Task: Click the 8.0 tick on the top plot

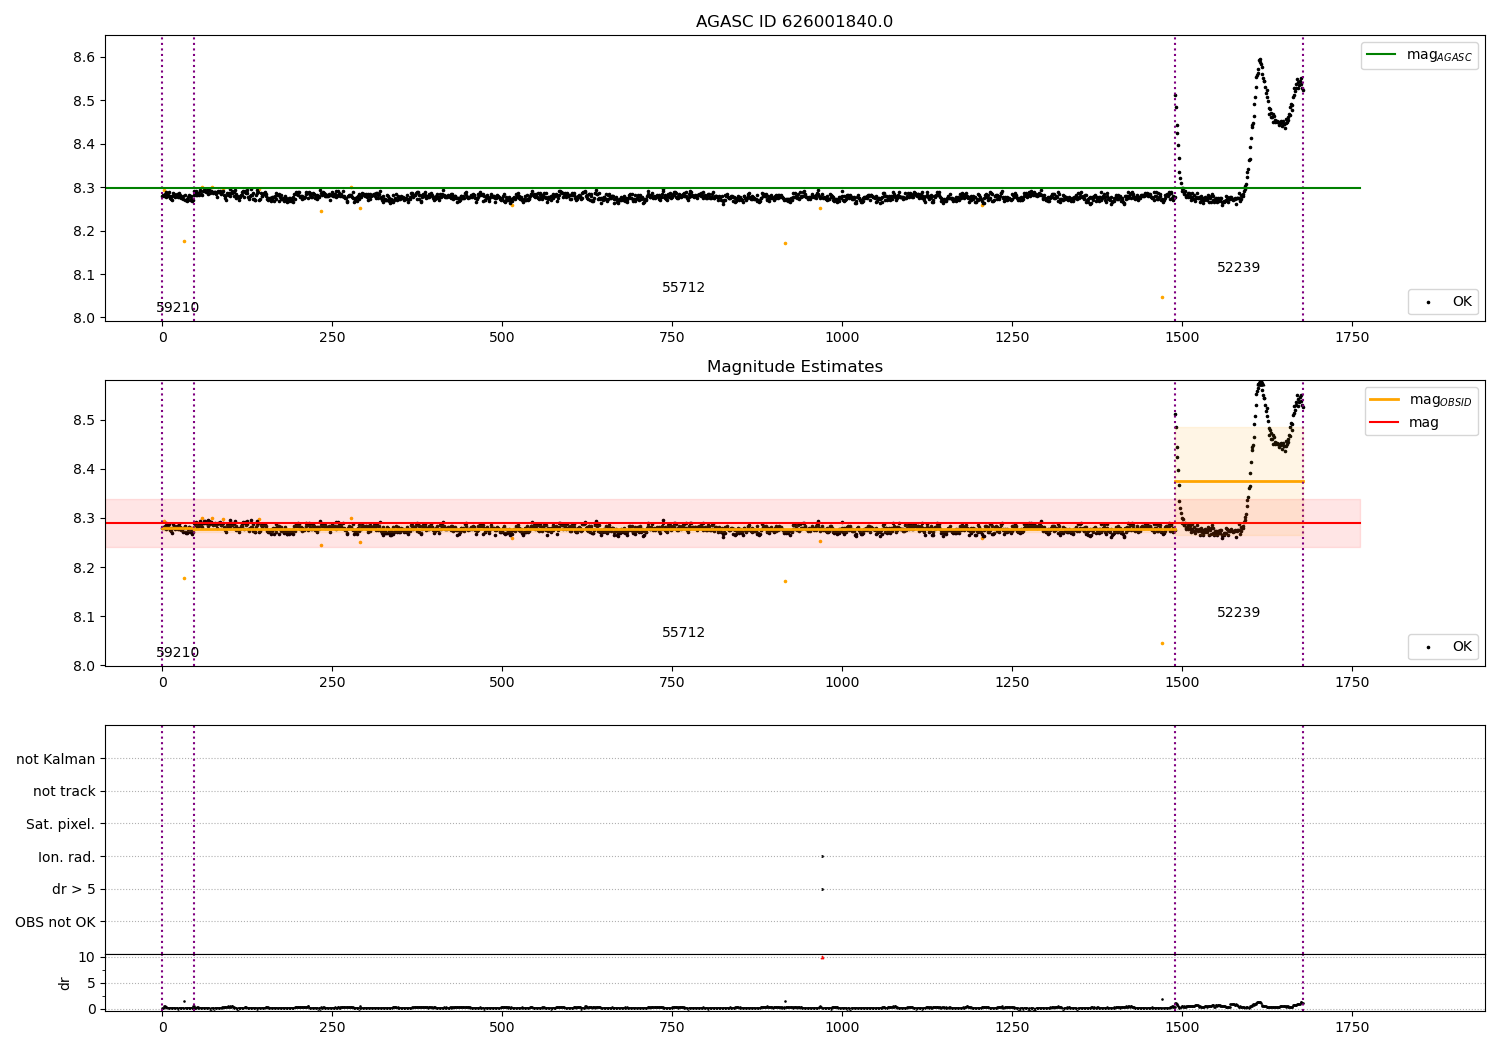Action: (x=84, y=319)
